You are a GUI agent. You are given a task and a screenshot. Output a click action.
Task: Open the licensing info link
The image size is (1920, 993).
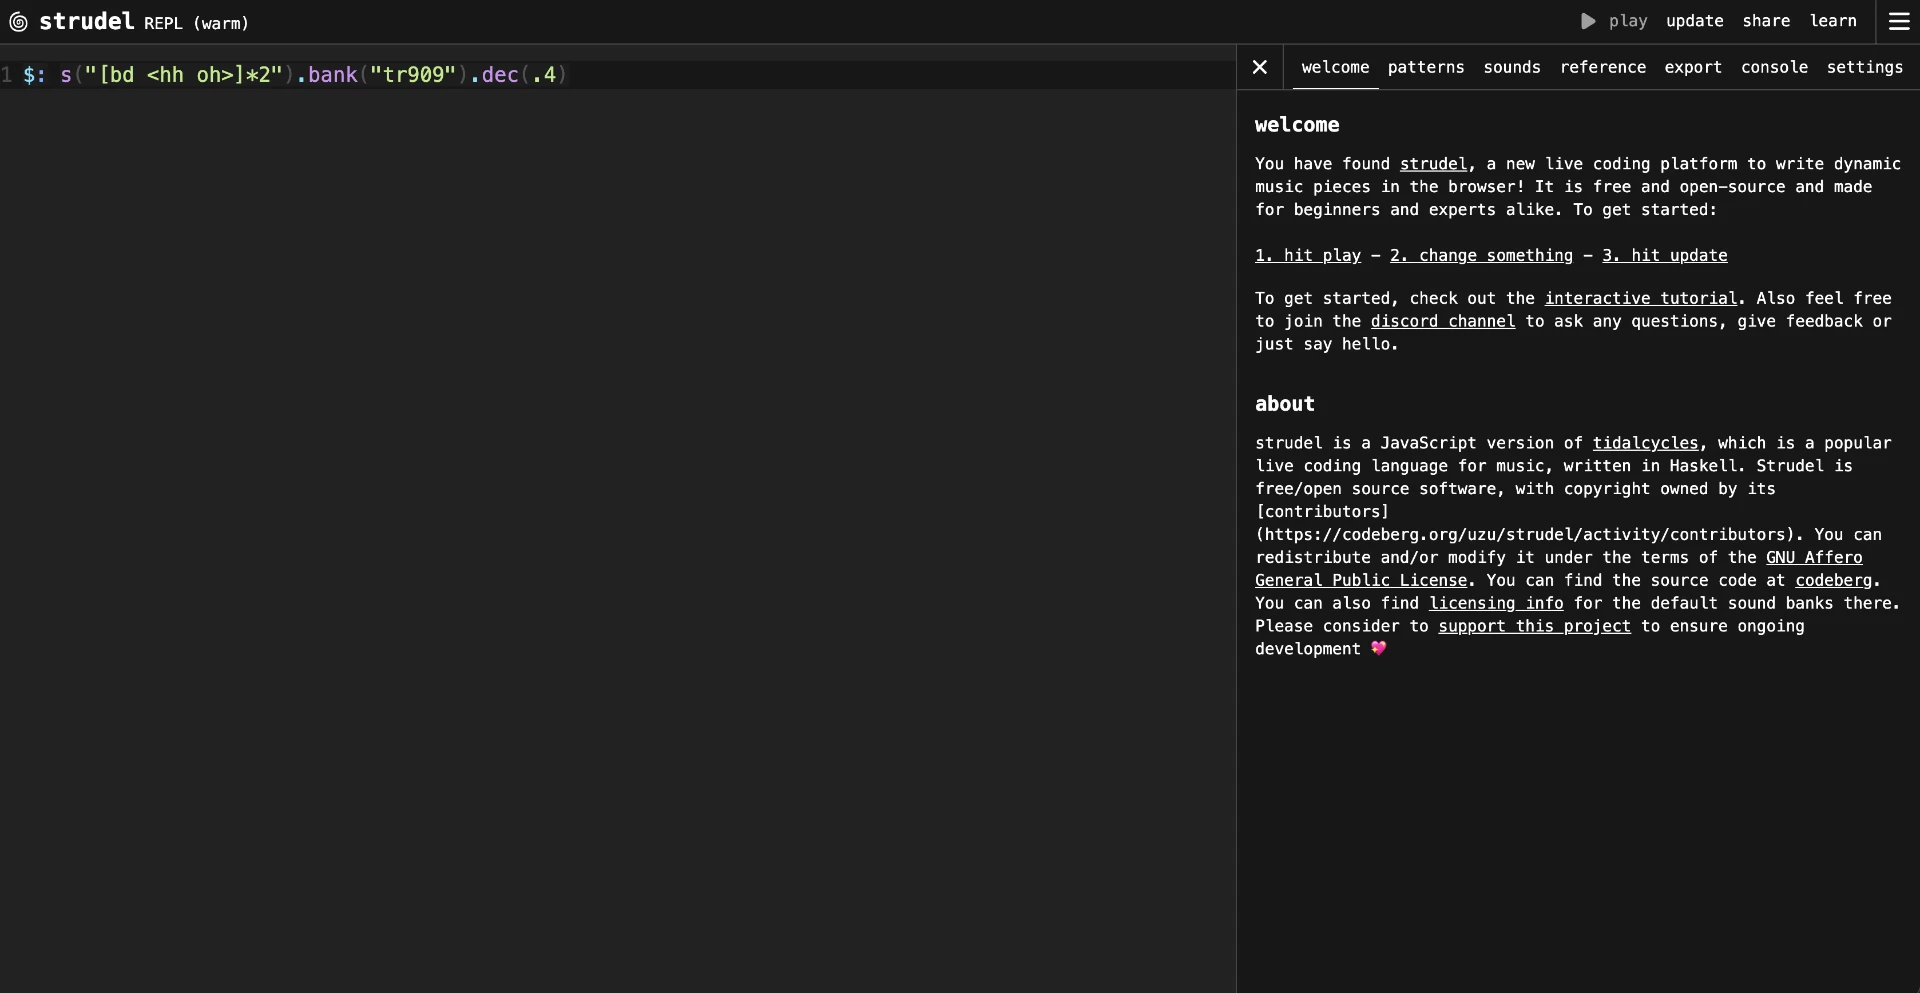point(1496,604)
